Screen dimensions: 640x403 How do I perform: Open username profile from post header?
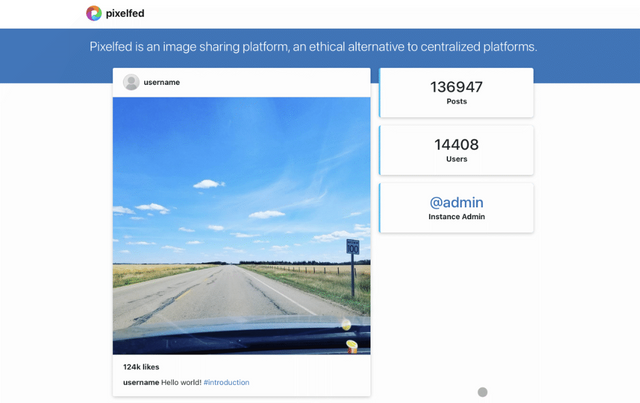point(162,82)
